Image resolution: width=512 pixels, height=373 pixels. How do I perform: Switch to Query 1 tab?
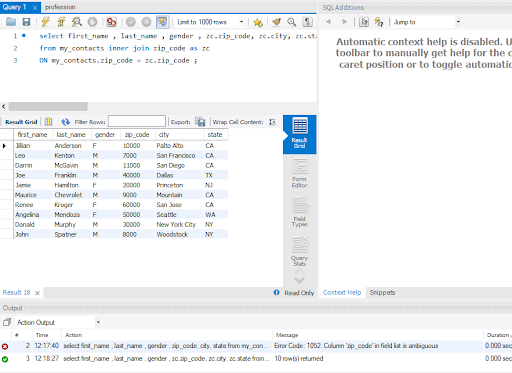pos(15,7)
